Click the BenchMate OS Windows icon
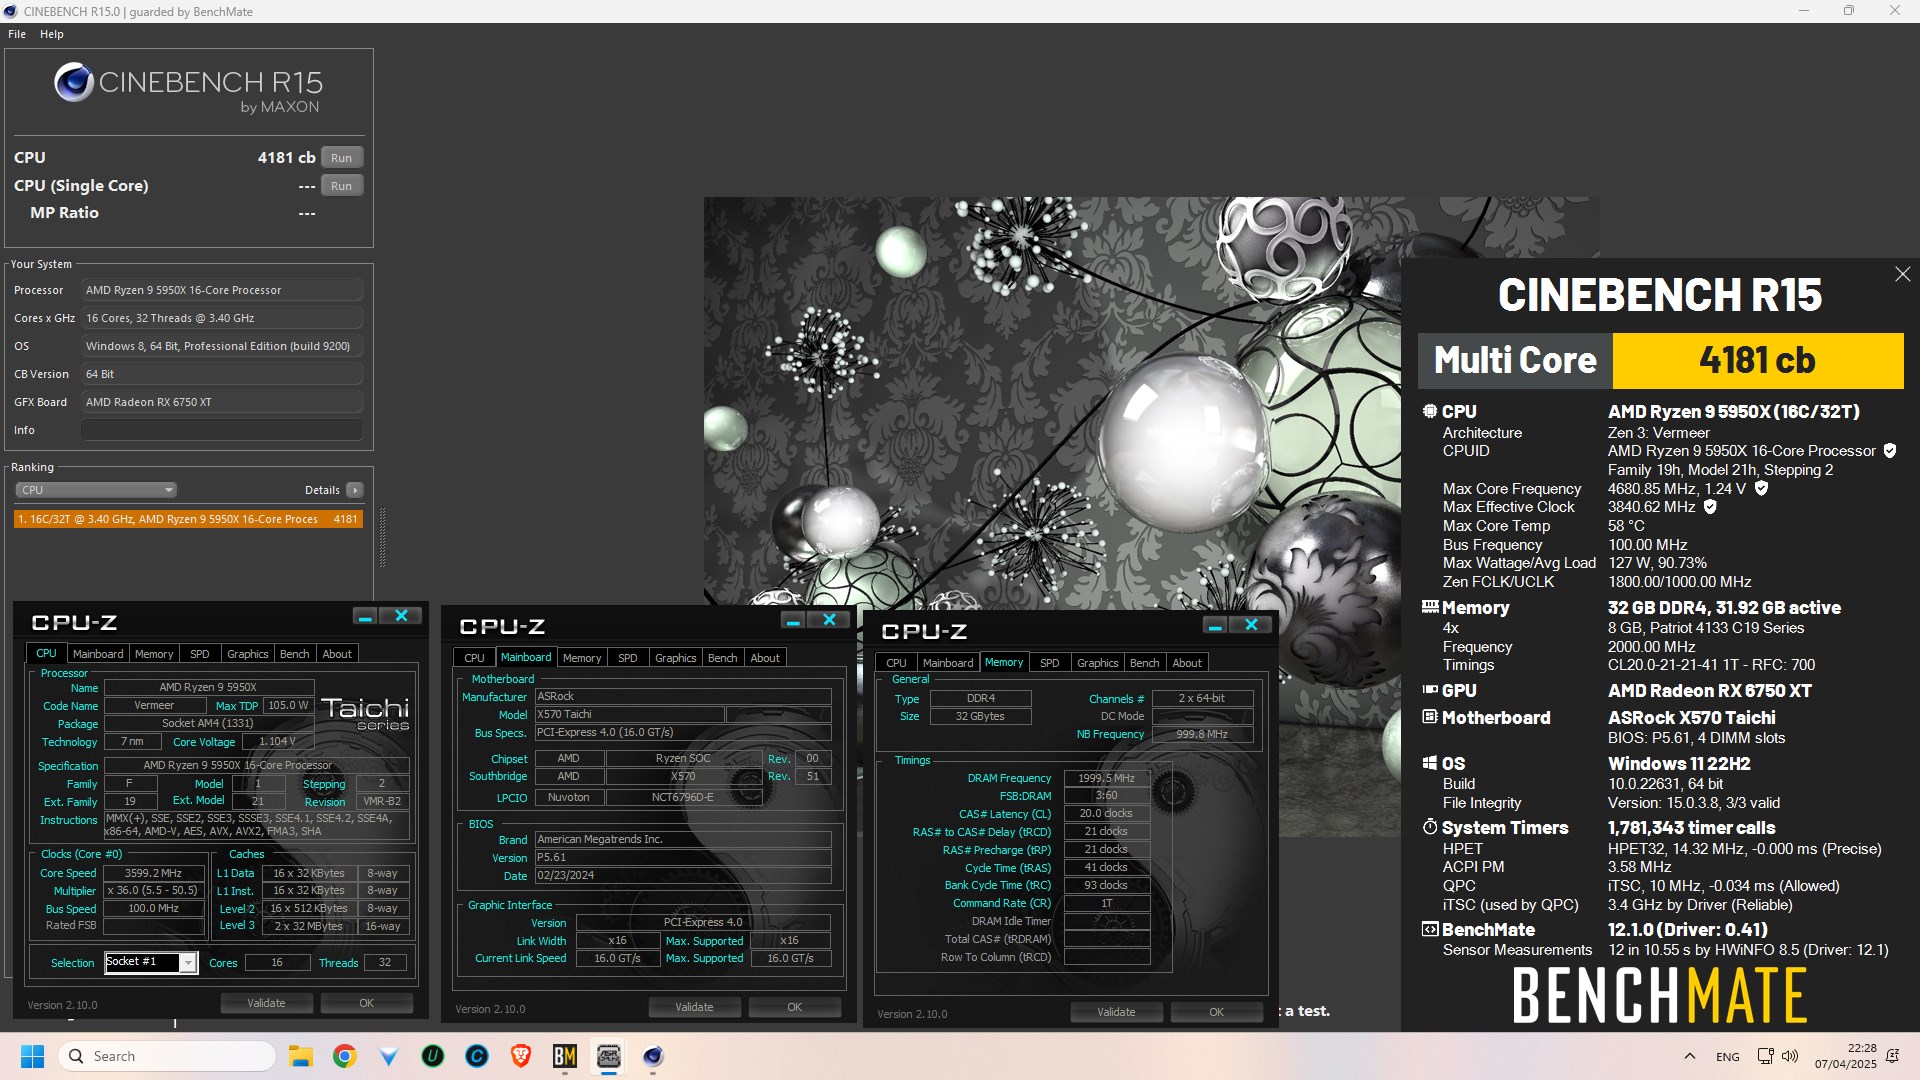This screenshot has height=1080, width=1920. [x=1430, y=763]
